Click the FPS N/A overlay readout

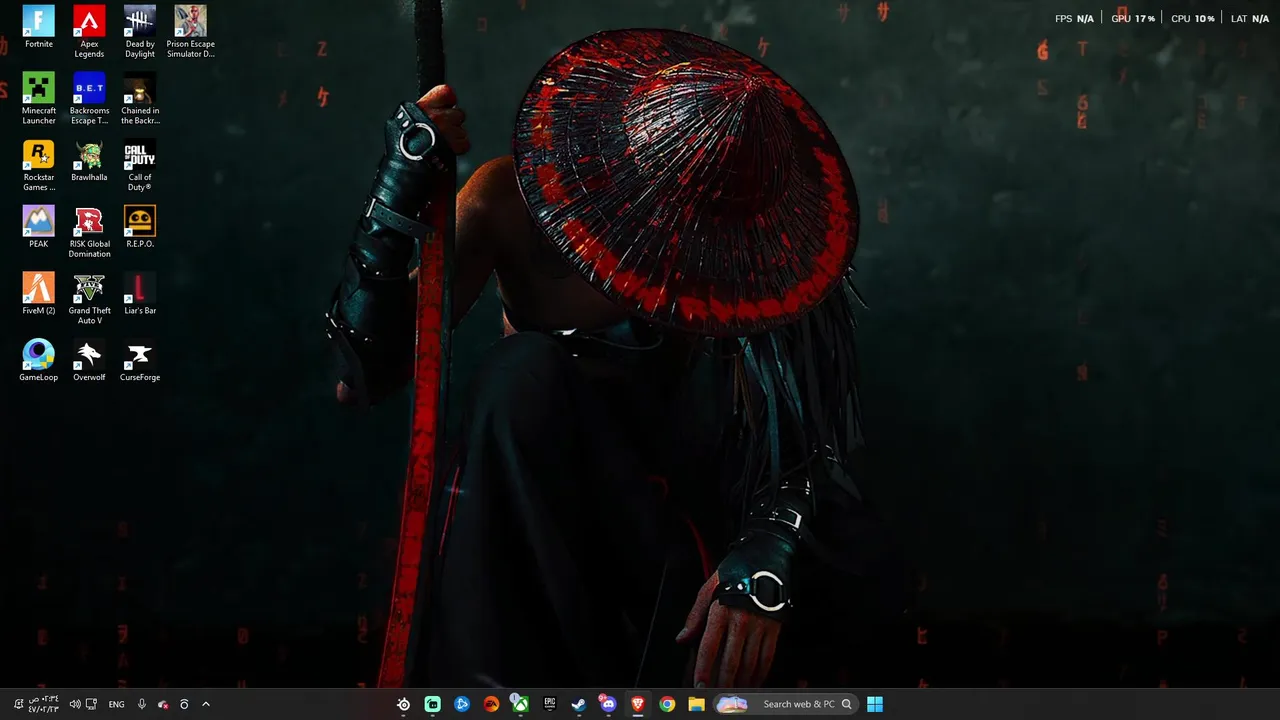click(1074, 18)
